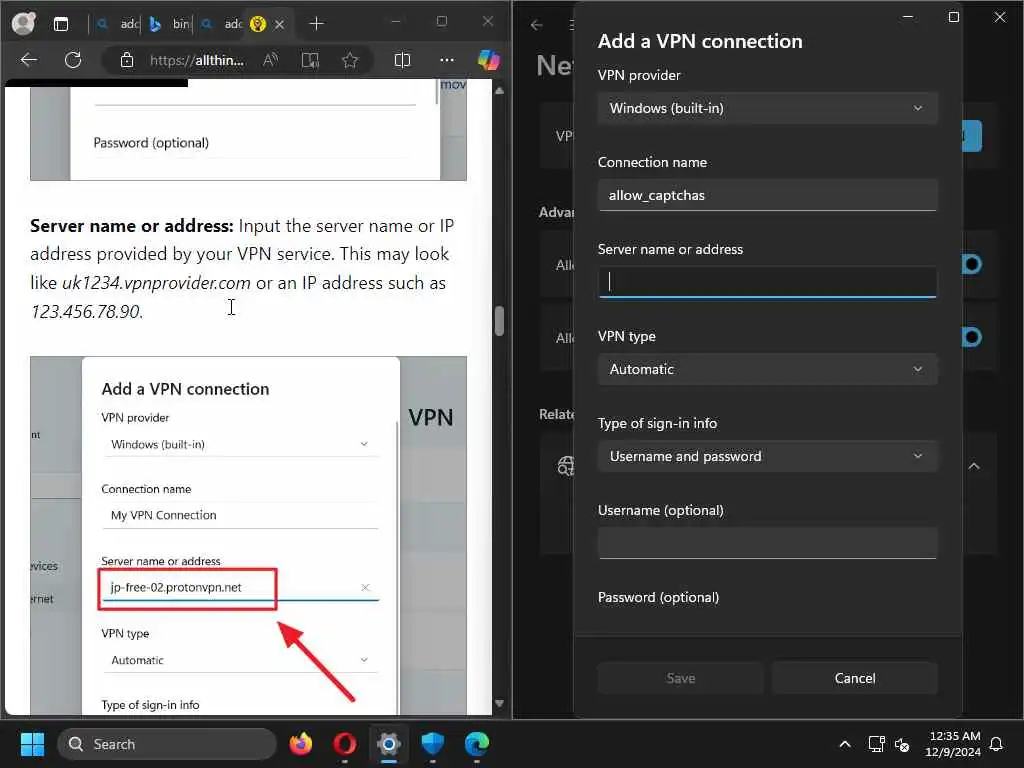Switch to the first 'adc' search tab

[x=120, y=24]
